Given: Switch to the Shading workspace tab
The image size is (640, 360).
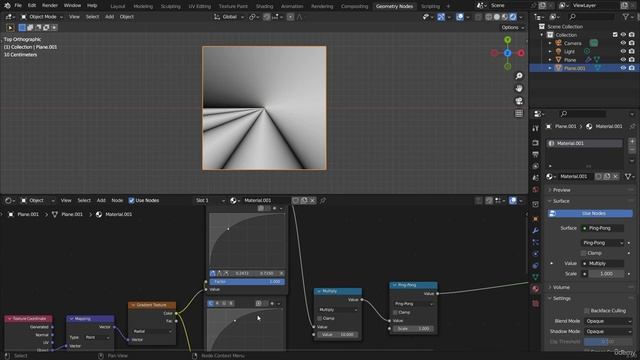Looking at the screenshot, I should 264,6.
